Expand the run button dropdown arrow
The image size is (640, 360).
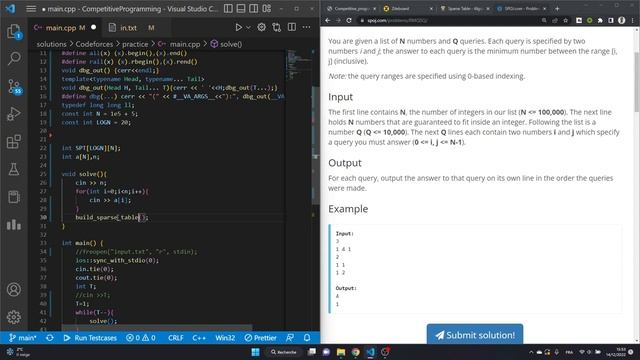[x=248, y=27]
